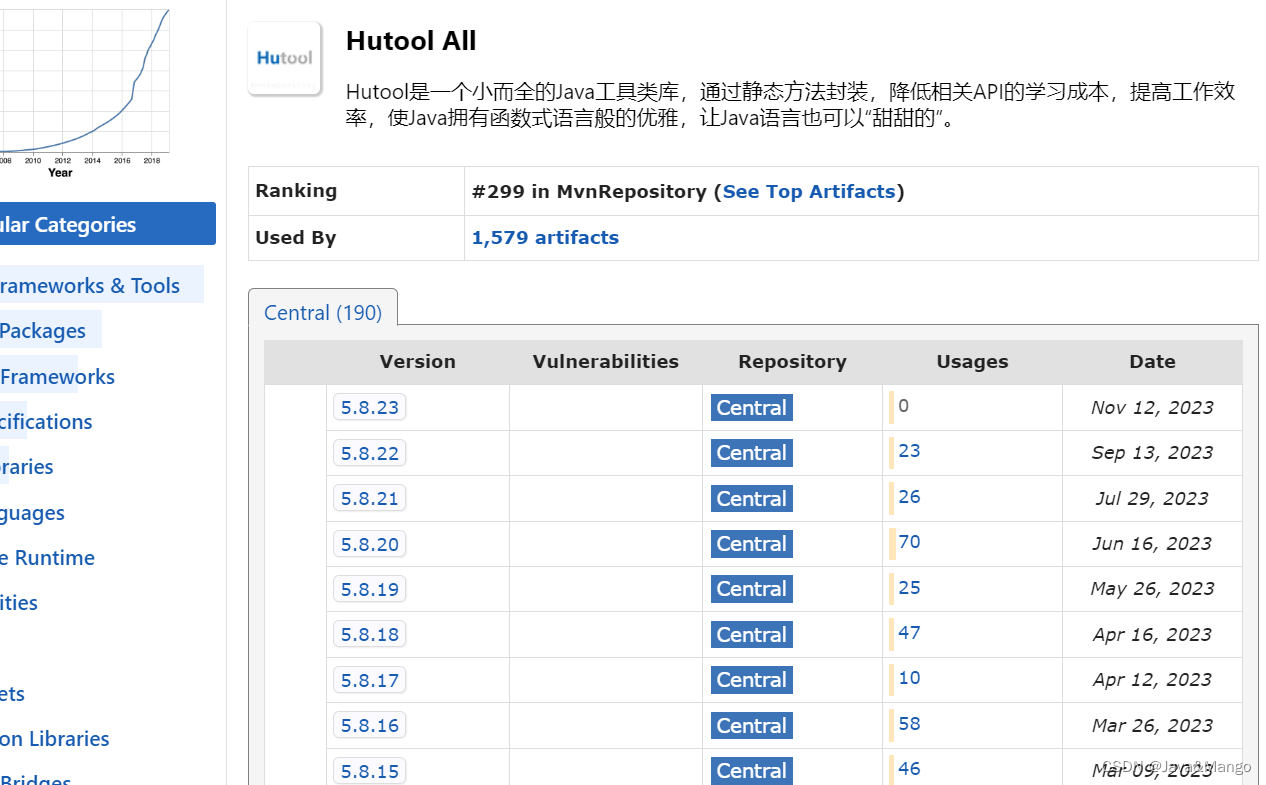Viewport: 1266px width, 785px height.
Task: Open version 5.8.16 link
Action: click(370, 725)
